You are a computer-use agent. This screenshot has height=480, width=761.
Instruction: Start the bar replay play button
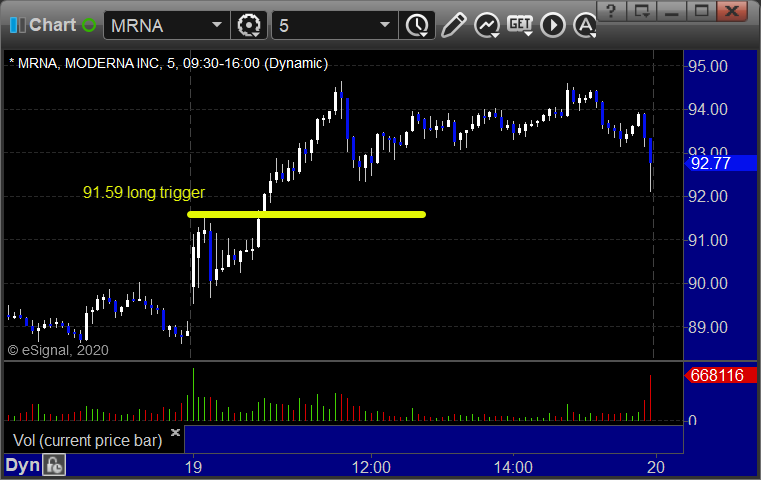[x=553, y=25]
